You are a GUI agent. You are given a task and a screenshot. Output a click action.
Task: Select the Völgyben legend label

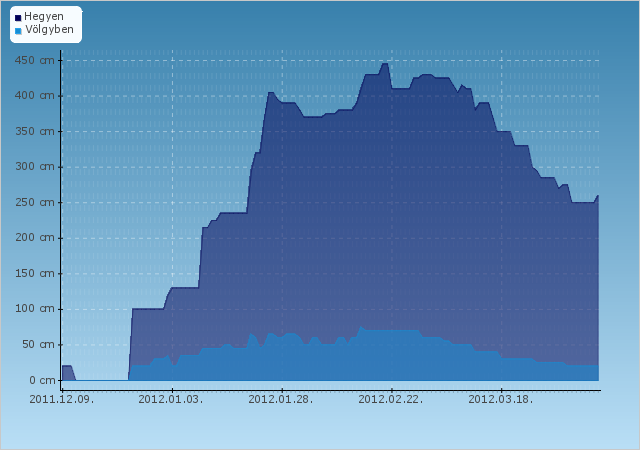pyautogui.click(x=49, y=29)
